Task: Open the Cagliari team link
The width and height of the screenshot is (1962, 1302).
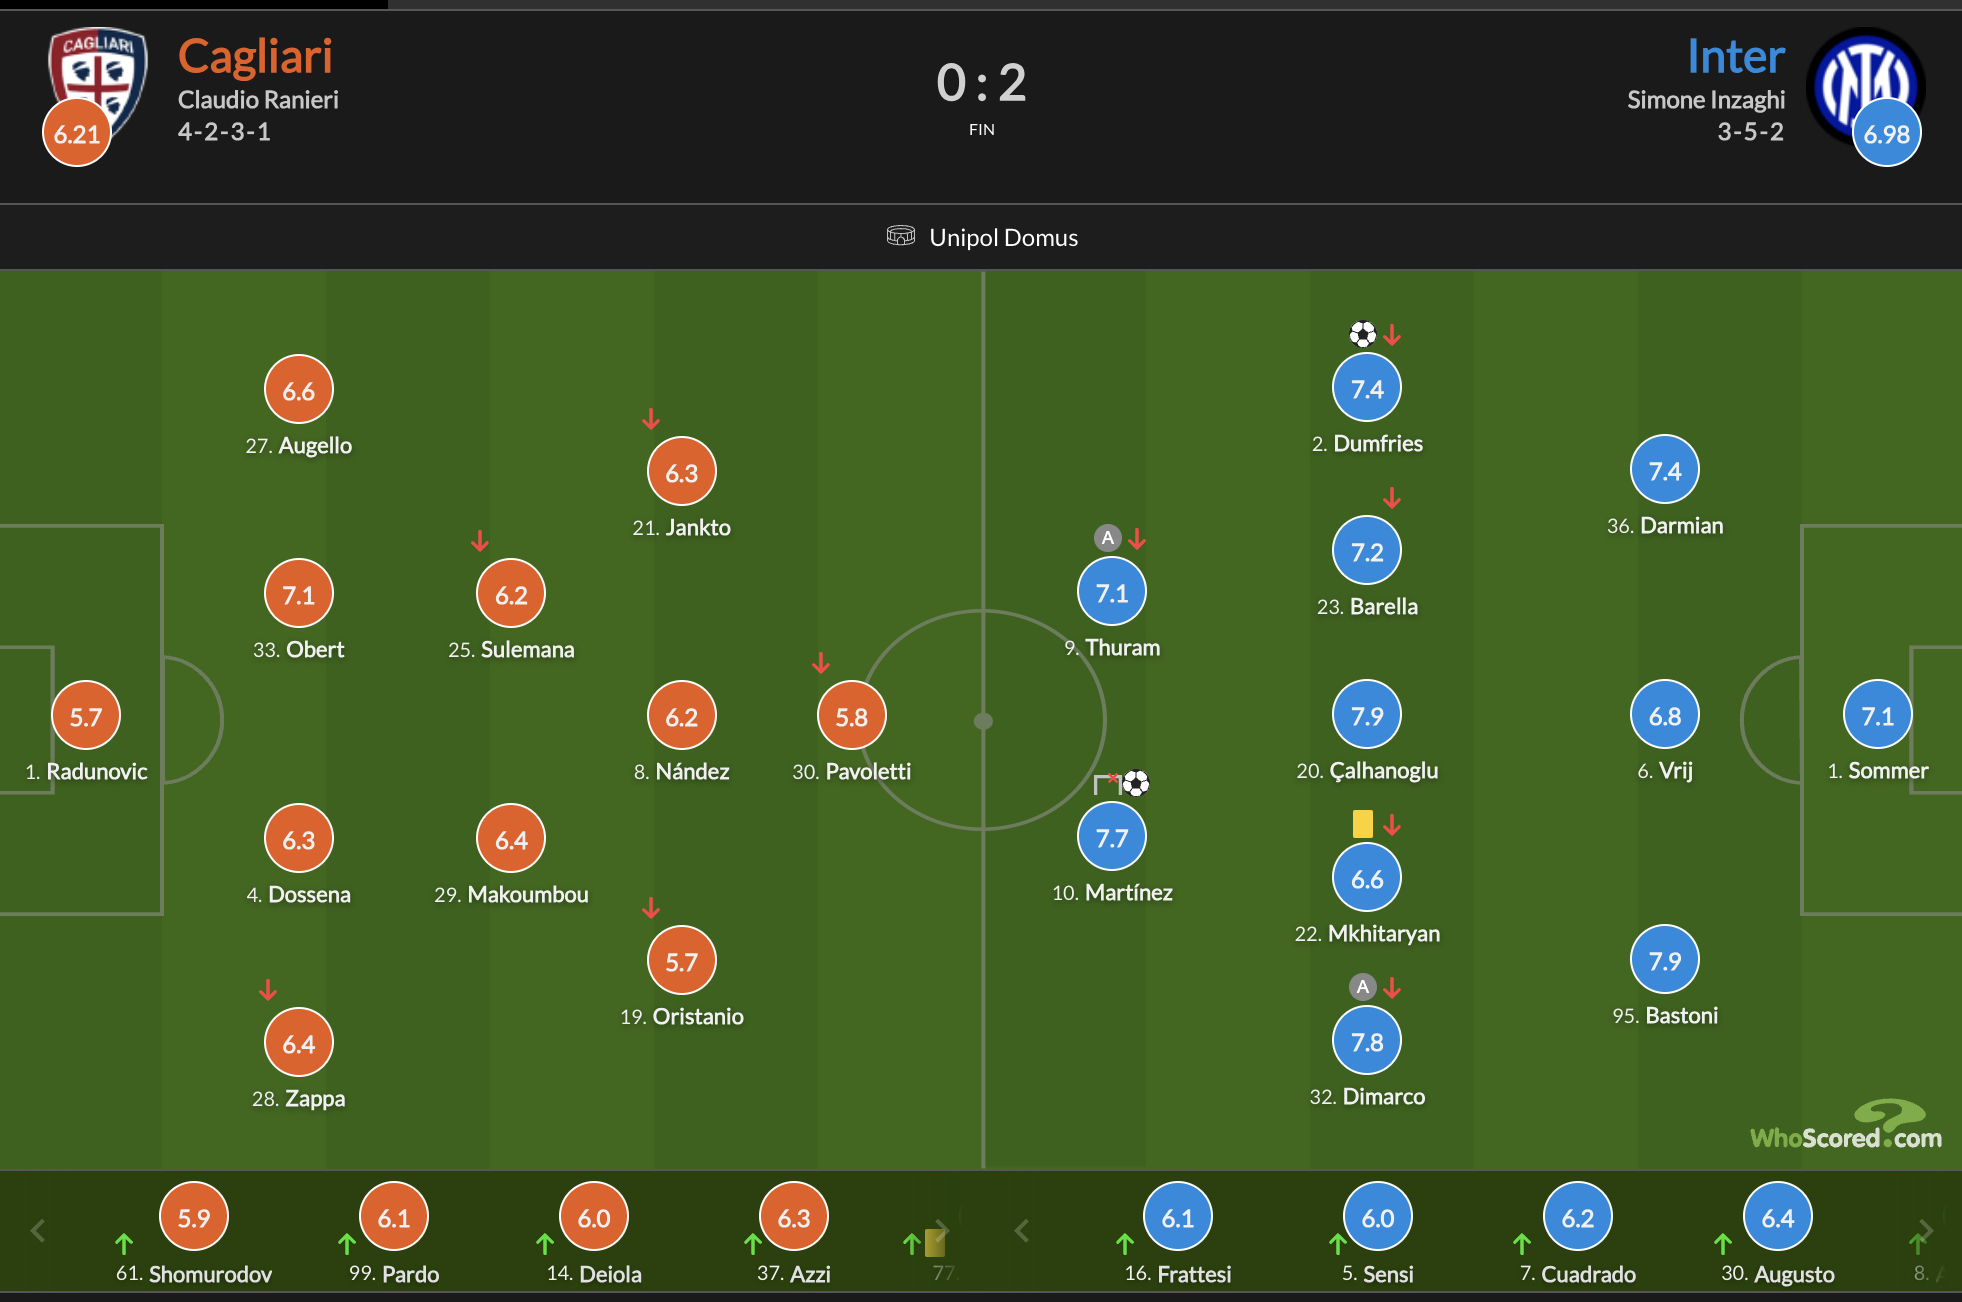Action: (255, 57)
